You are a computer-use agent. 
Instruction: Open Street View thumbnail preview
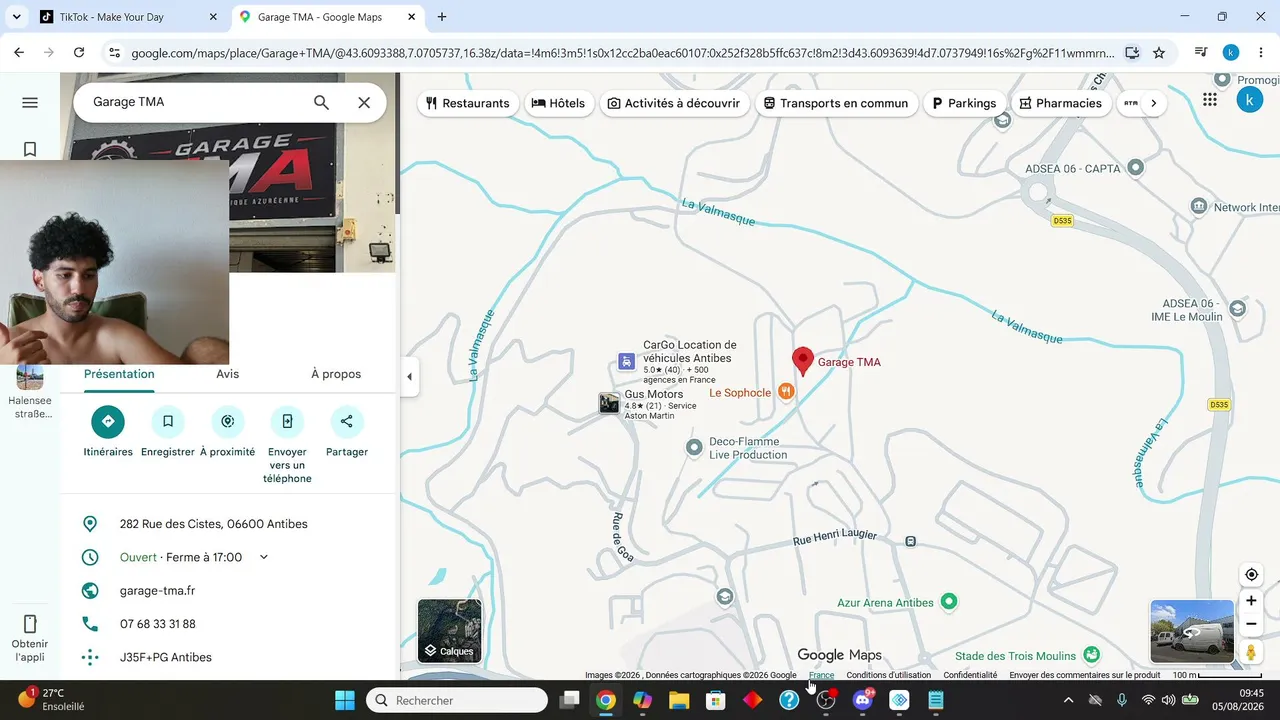coord(1192,632)
